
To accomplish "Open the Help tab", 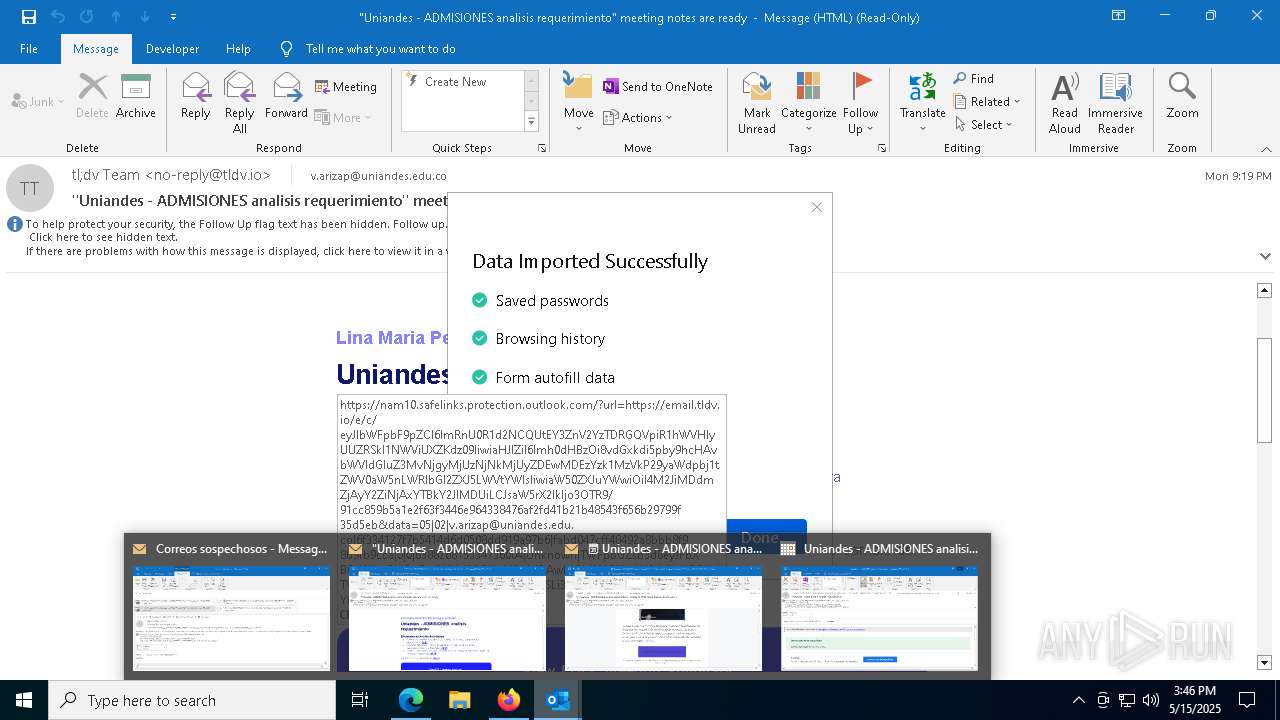I will click(x=238, y=48).
